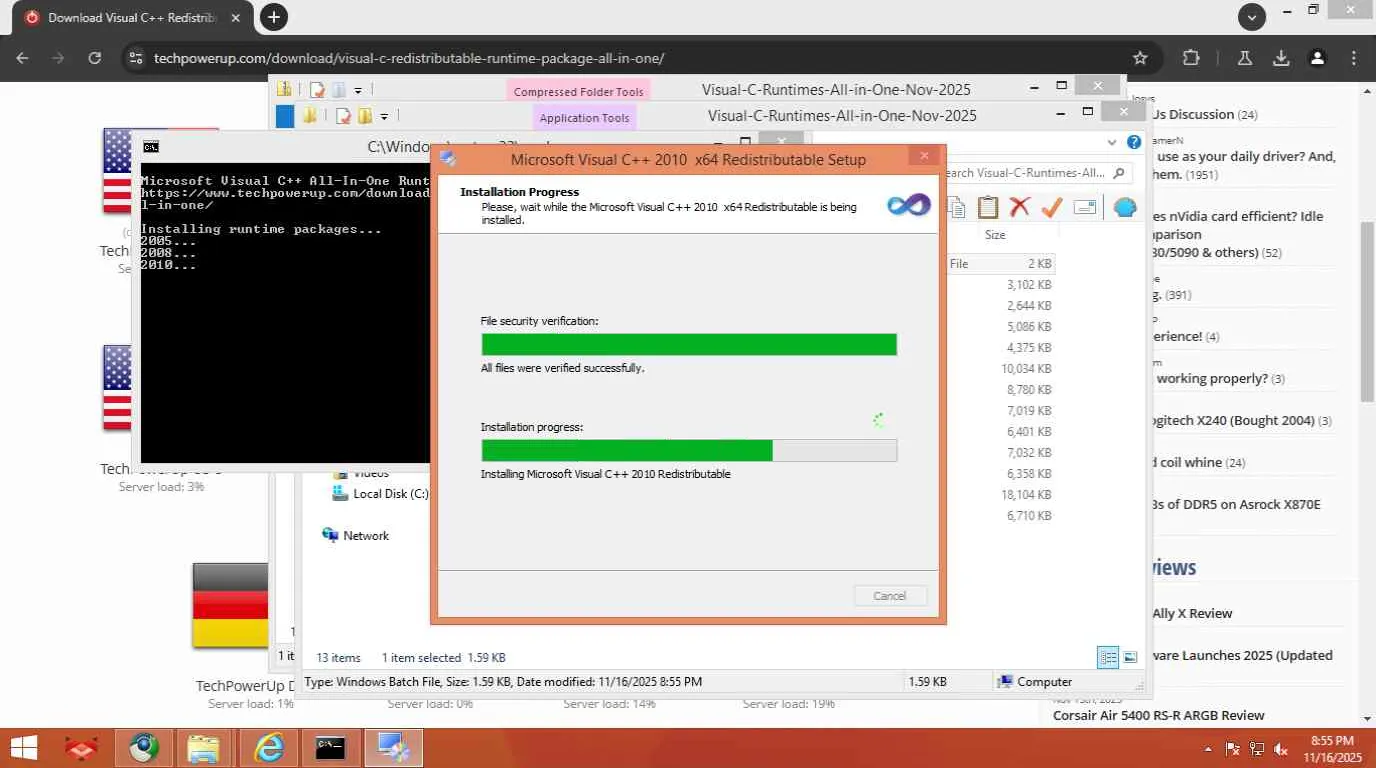The image size is (1376, 768).
Task: Open quick access toolbar dropdown in front Explorer
Action: pos(384,116)
